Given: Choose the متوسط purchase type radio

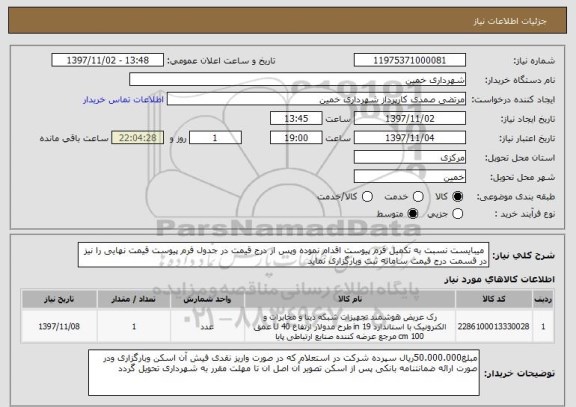Looking at the screenshot, I should 413,214.
